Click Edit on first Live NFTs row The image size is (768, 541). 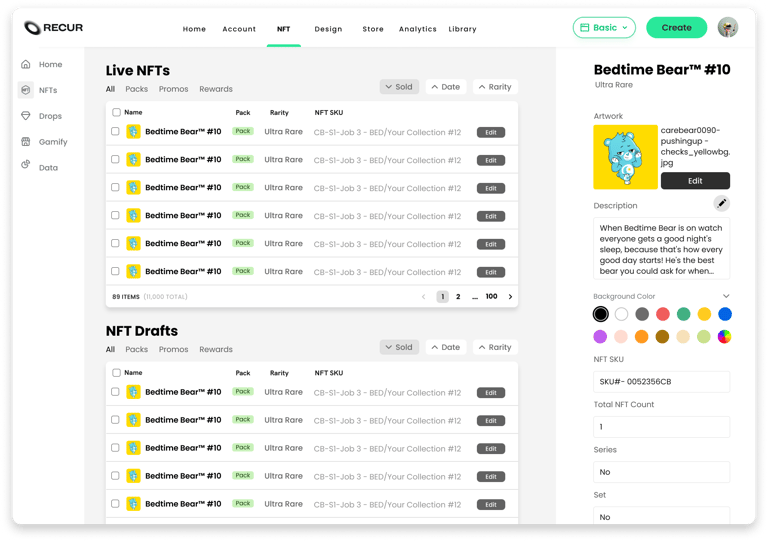(491, 132)
